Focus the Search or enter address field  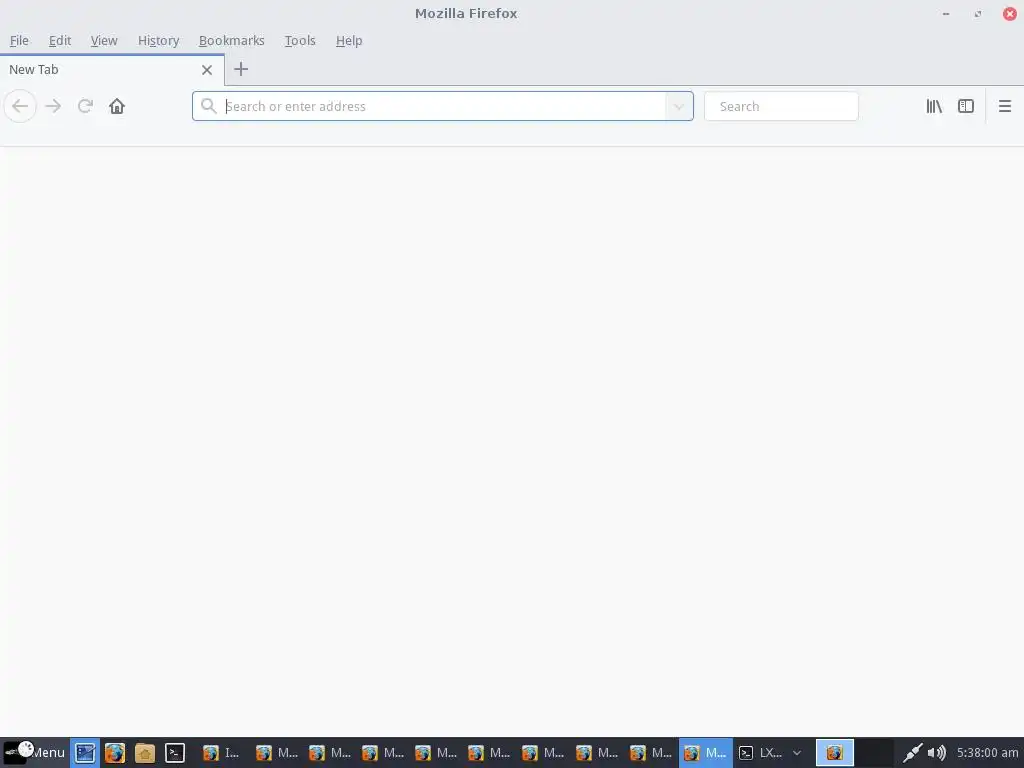point(443,106)
